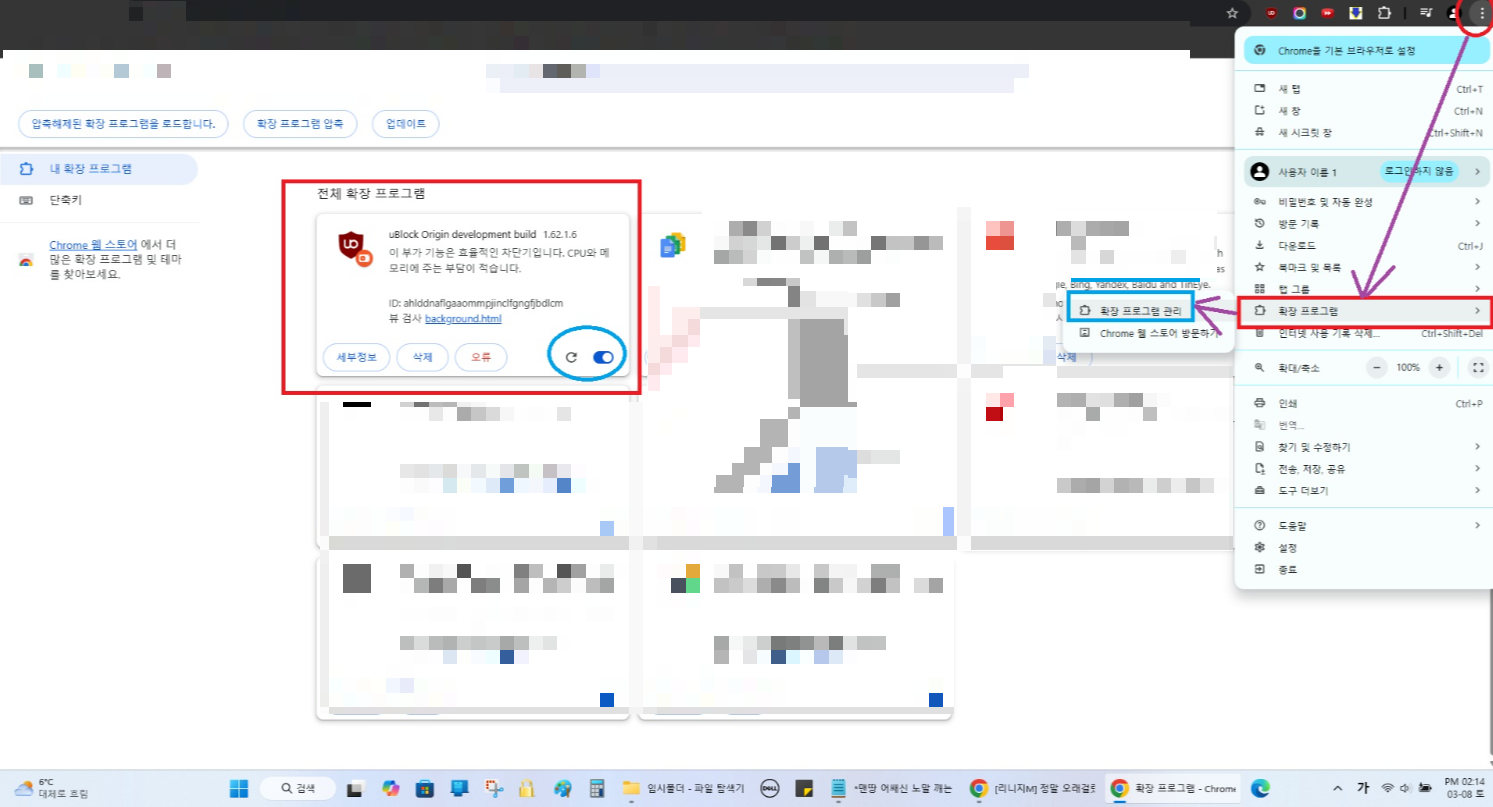Open the background.html inspect view link
The image size is (1493, 807).
click(463, 319)
